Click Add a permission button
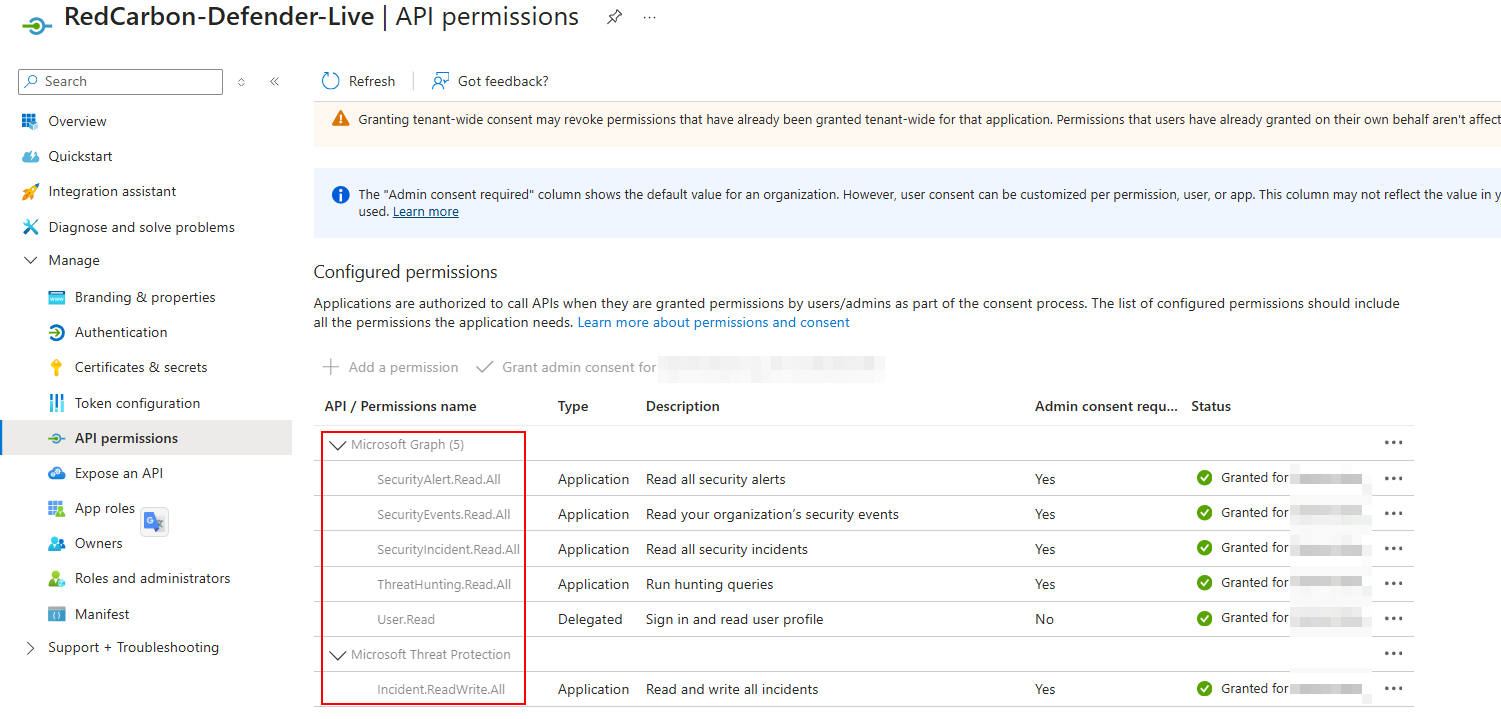 391,368
